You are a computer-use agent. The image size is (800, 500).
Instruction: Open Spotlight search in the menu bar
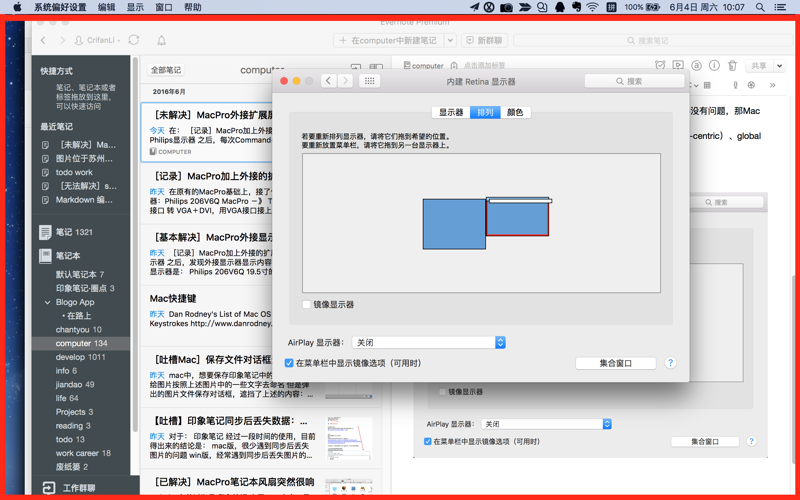pos(760,7)
